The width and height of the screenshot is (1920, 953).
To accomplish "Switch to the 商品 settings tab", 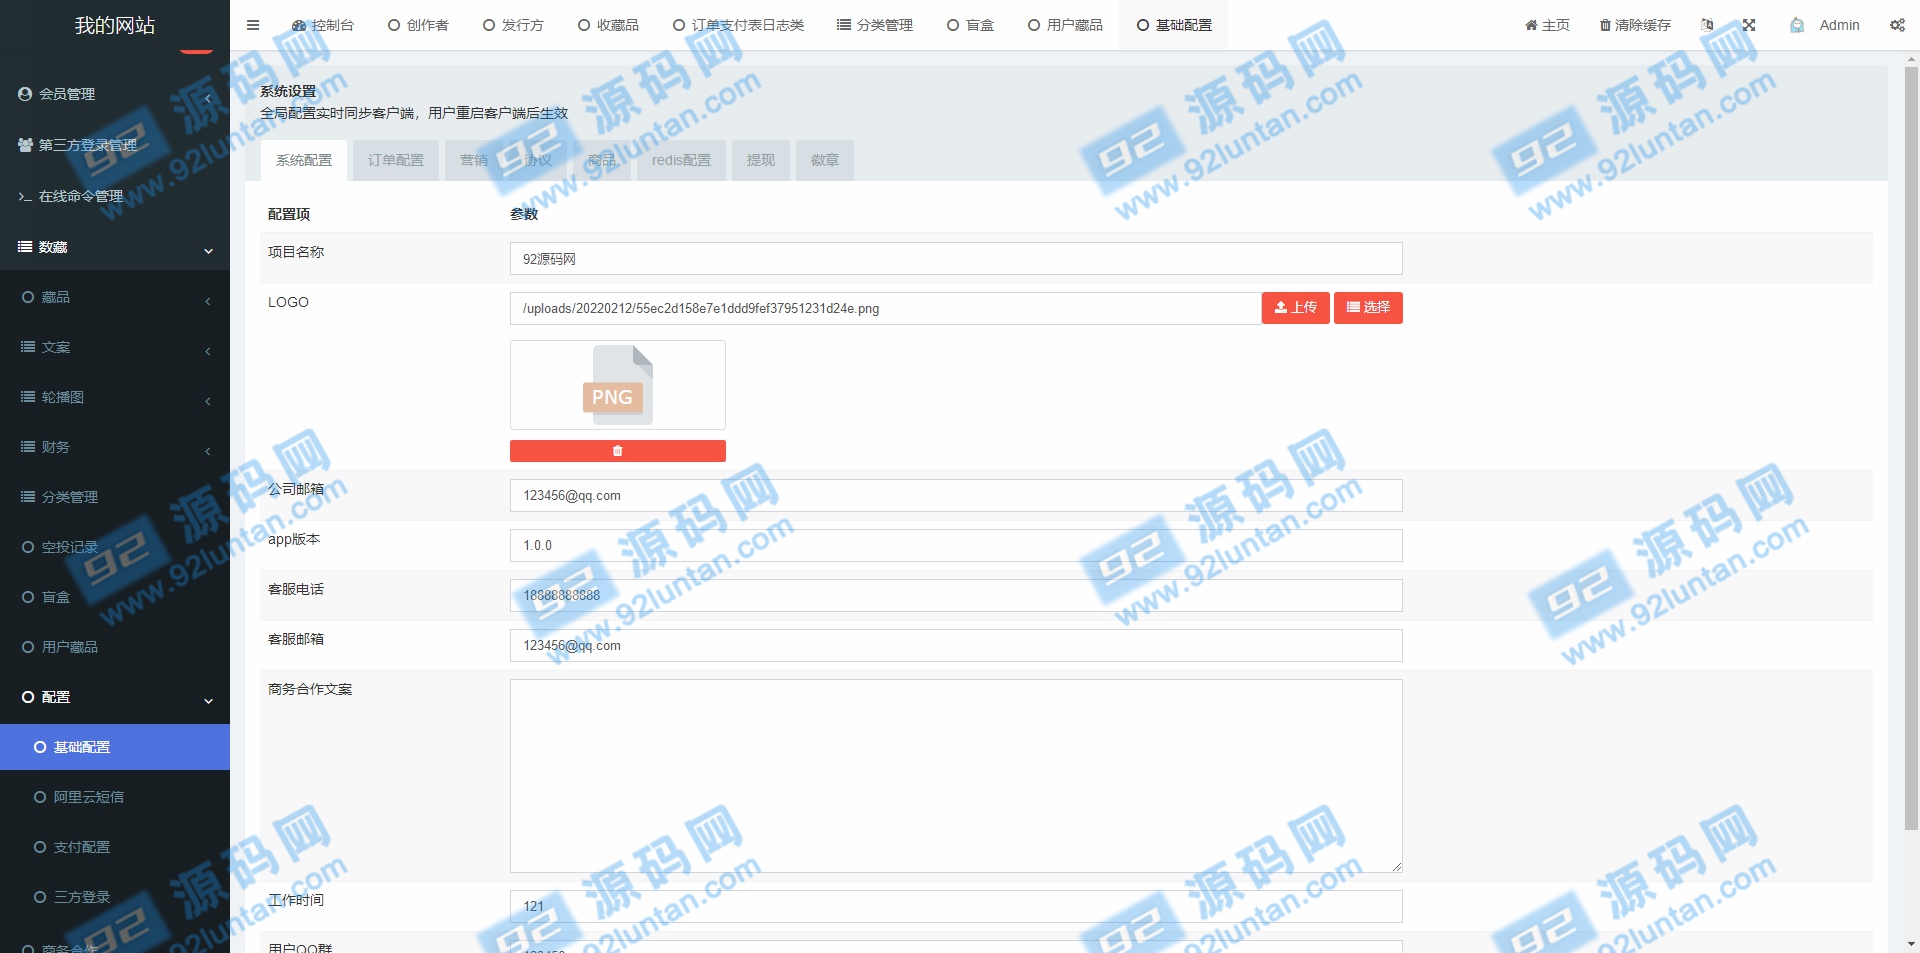I will point(602,160).
